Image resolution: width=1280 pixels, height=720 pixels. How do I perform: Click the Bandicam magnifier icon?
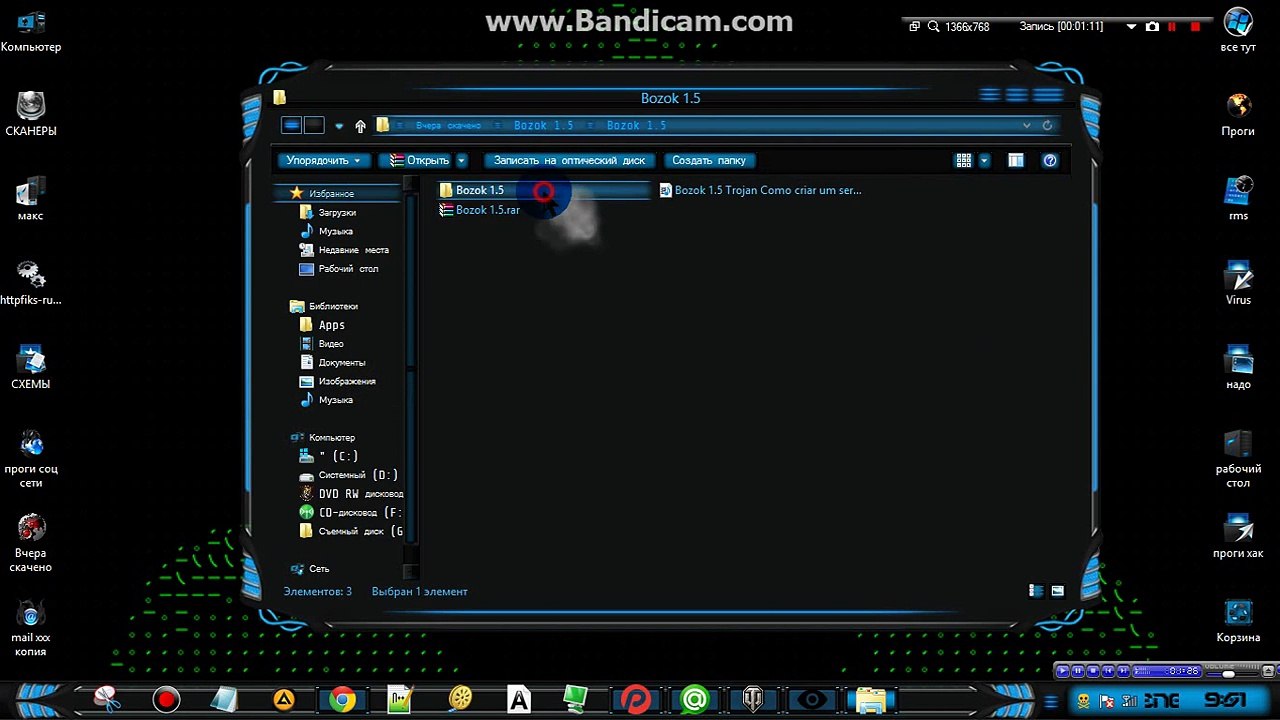(x=933, y=27)
